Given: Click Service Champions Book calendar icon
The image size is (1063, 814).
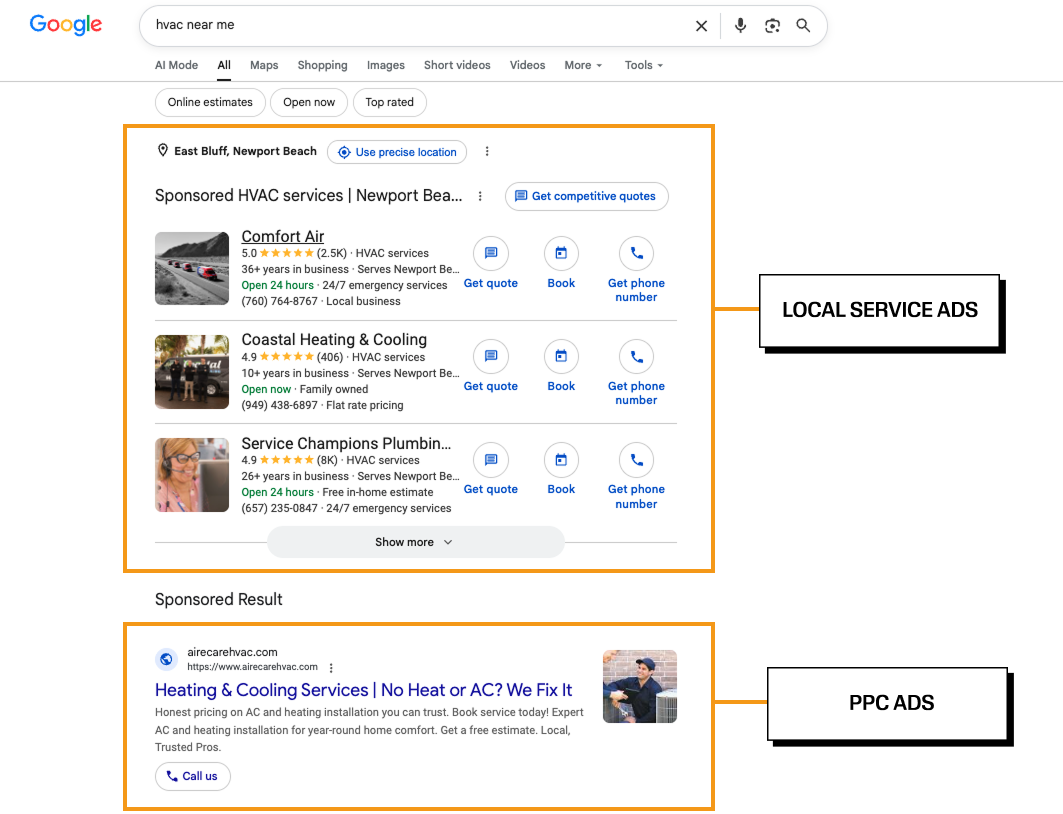Looking at the screenshot, I should coord(561,460).
